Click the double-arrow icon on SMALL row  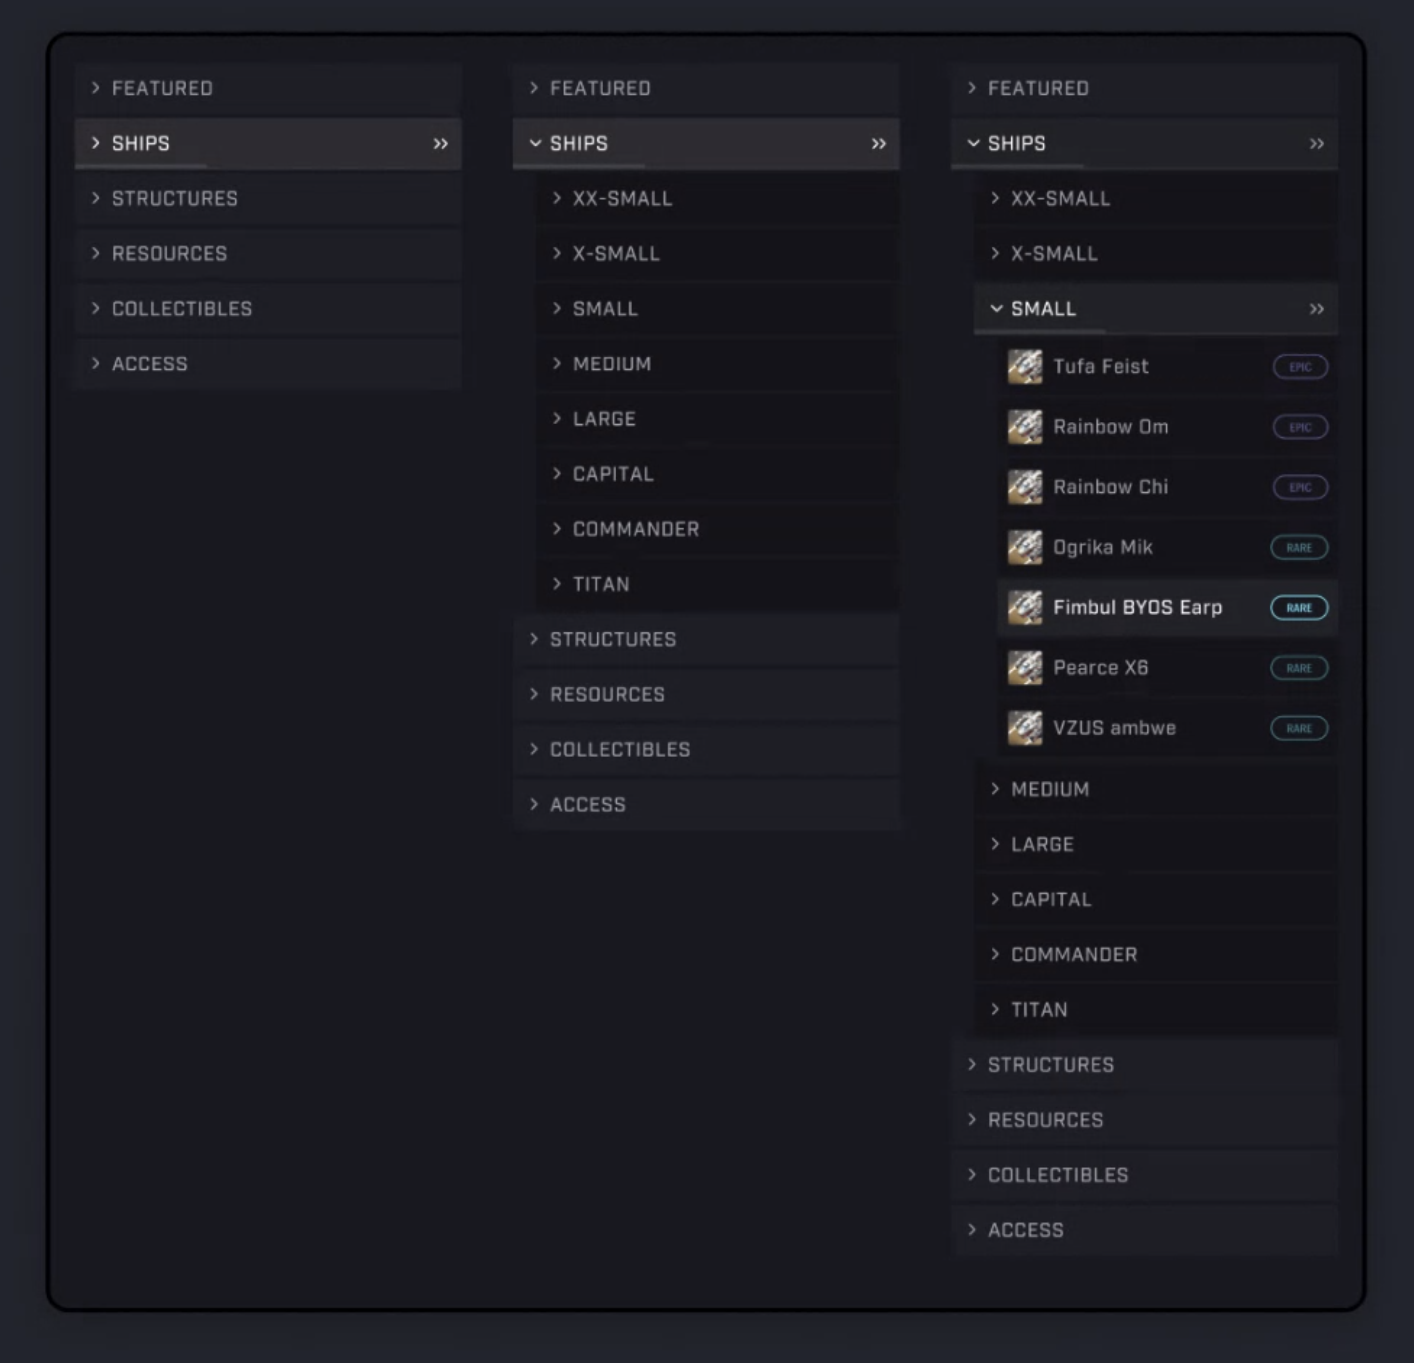pos(1316,309)
